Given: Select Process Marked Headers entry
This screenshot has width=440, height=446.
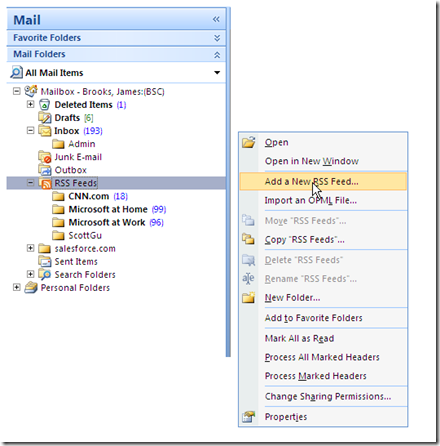Looking at the screenshot, I should (x=323, y=376).
